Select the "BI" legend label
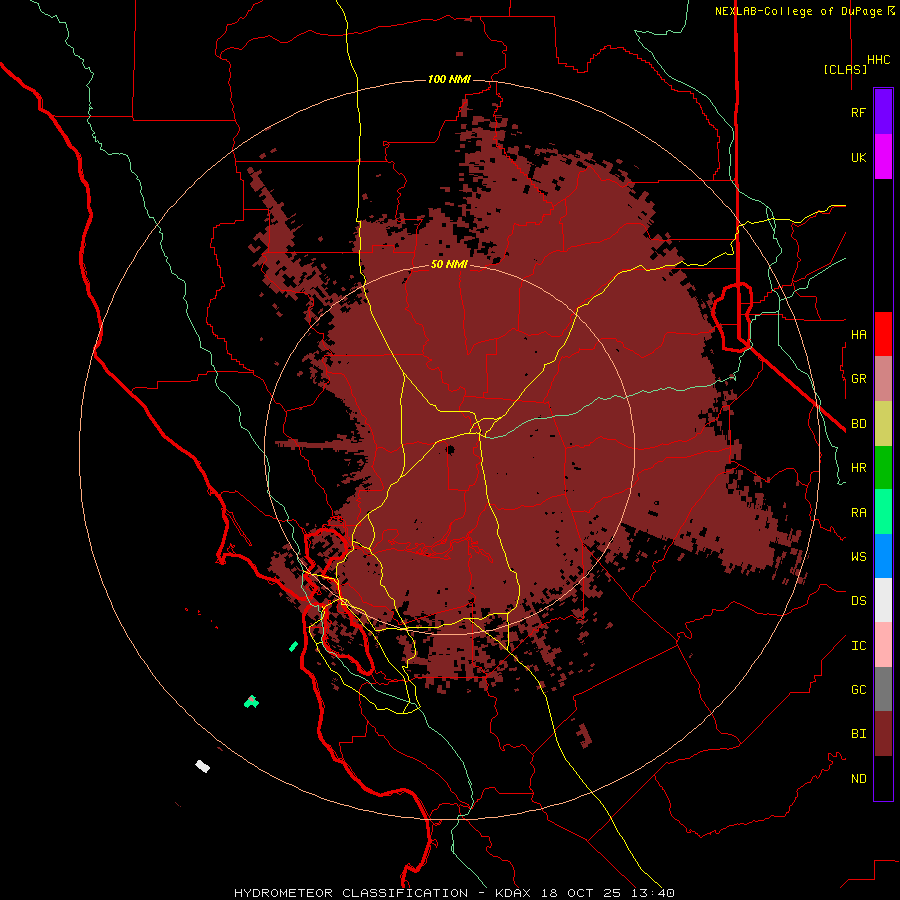This screenshot has width=900, height=900. coord(858,734)
